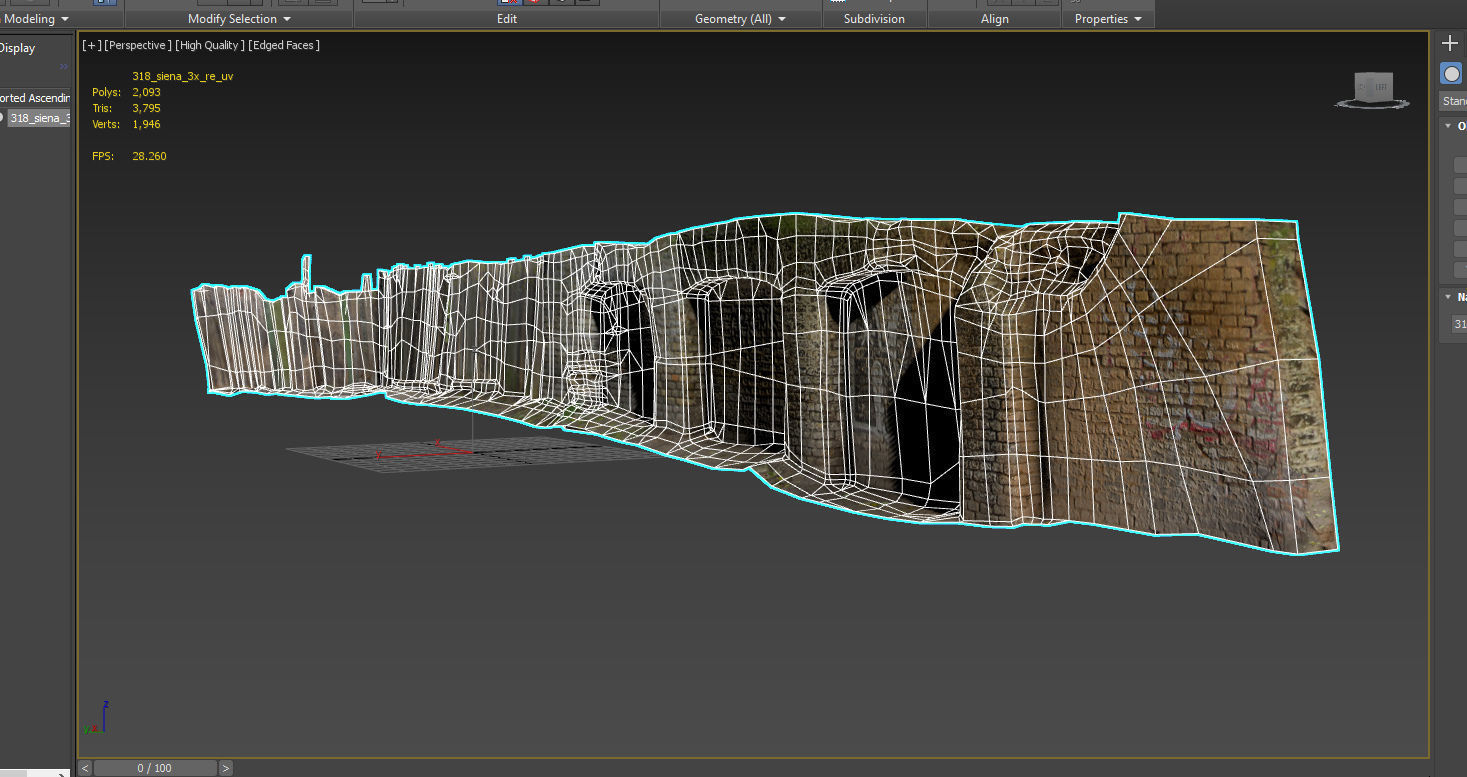Select the Geometry sphere category icon
The image size is (1467, 777).
[1451, 73]
